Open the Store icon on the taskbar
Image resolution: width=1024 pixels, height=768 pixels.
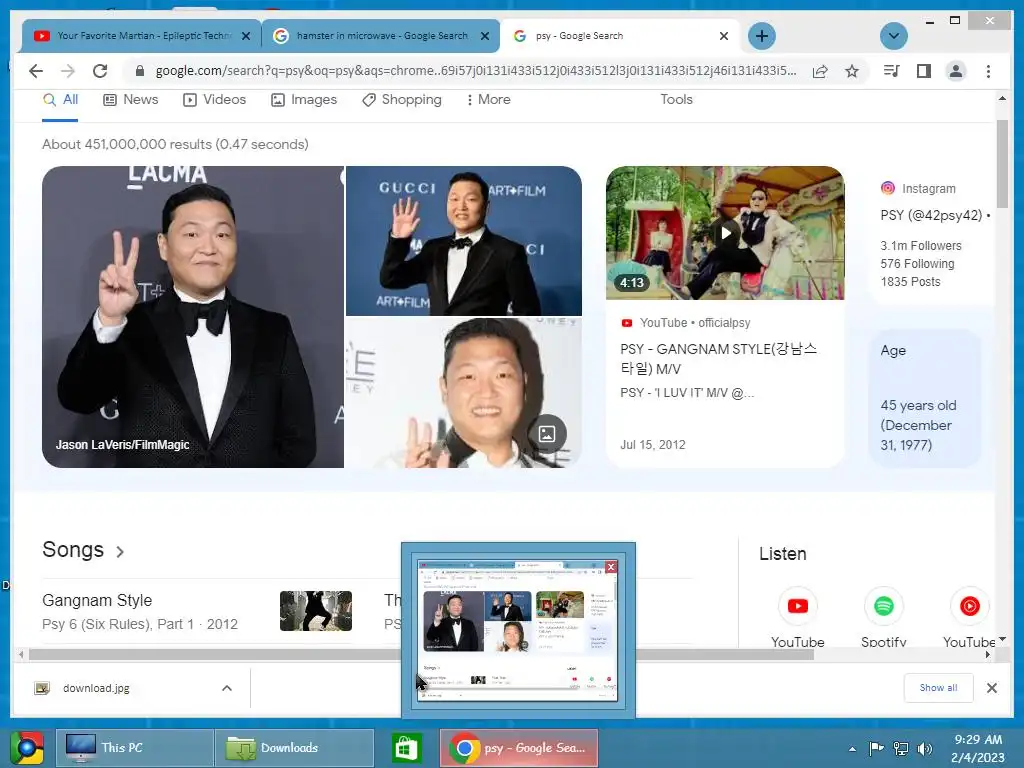tap(406, 748)
